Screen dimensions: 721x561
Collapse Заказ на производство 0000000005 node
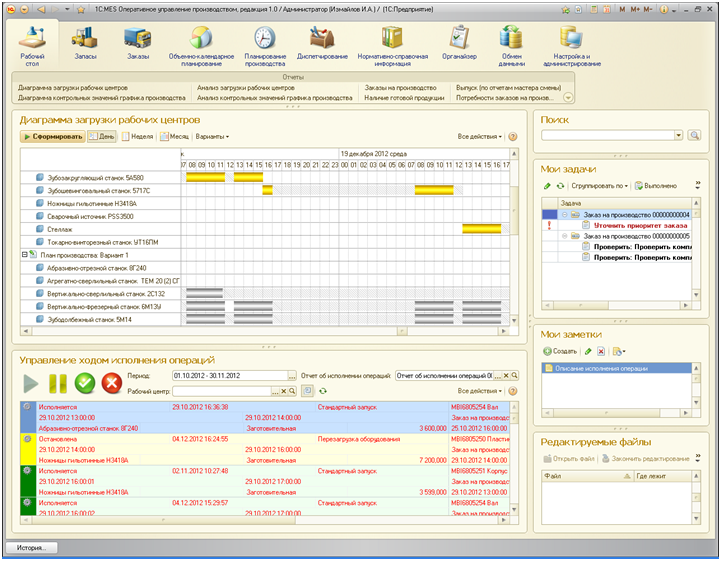pos(565,236)
